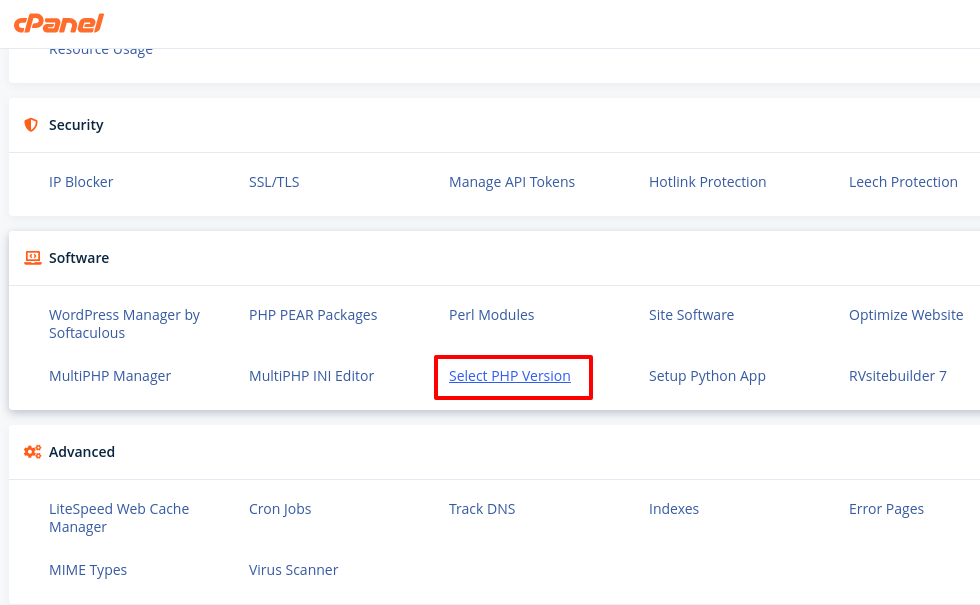The height and width of the screenshot is (605, 980).
Task: Open Cron Jobs
Action: click(x=279, y=509)
